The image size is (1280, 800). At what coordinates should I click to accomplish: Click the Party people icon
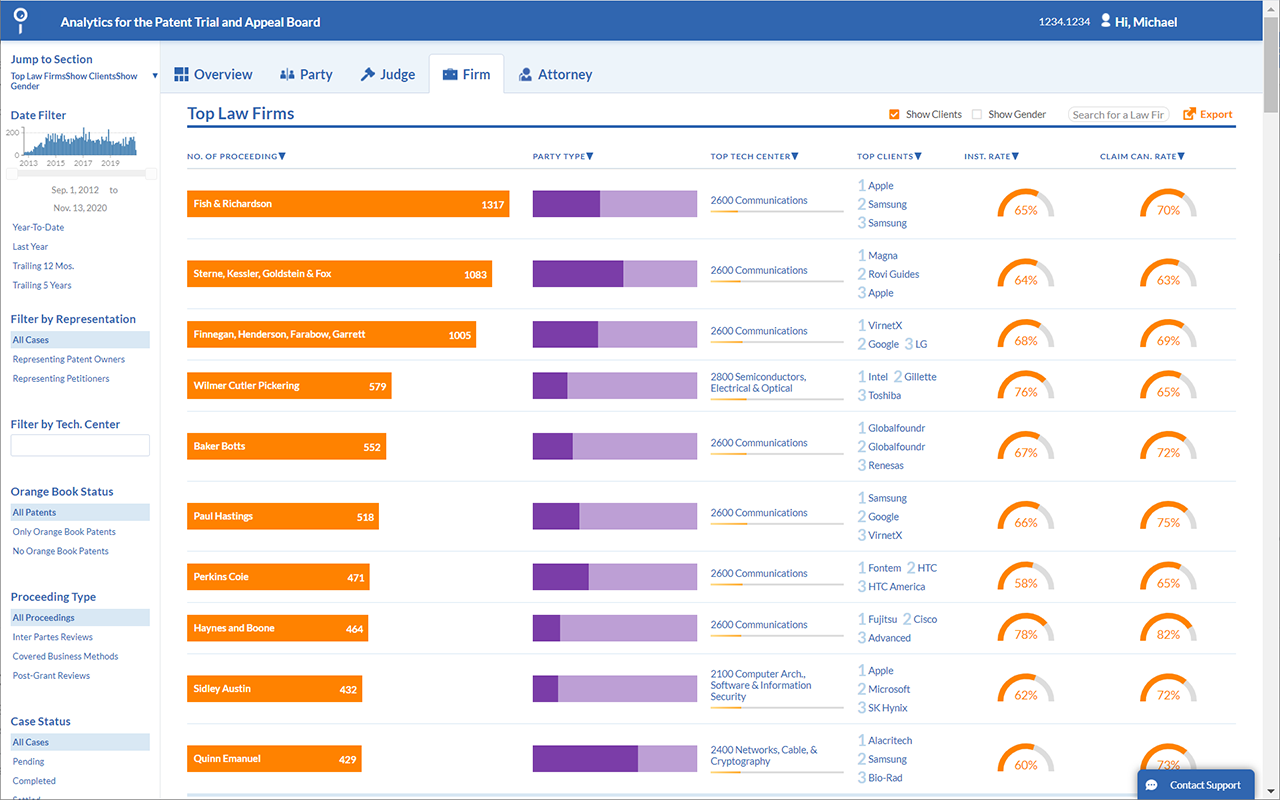coord(287,75)
